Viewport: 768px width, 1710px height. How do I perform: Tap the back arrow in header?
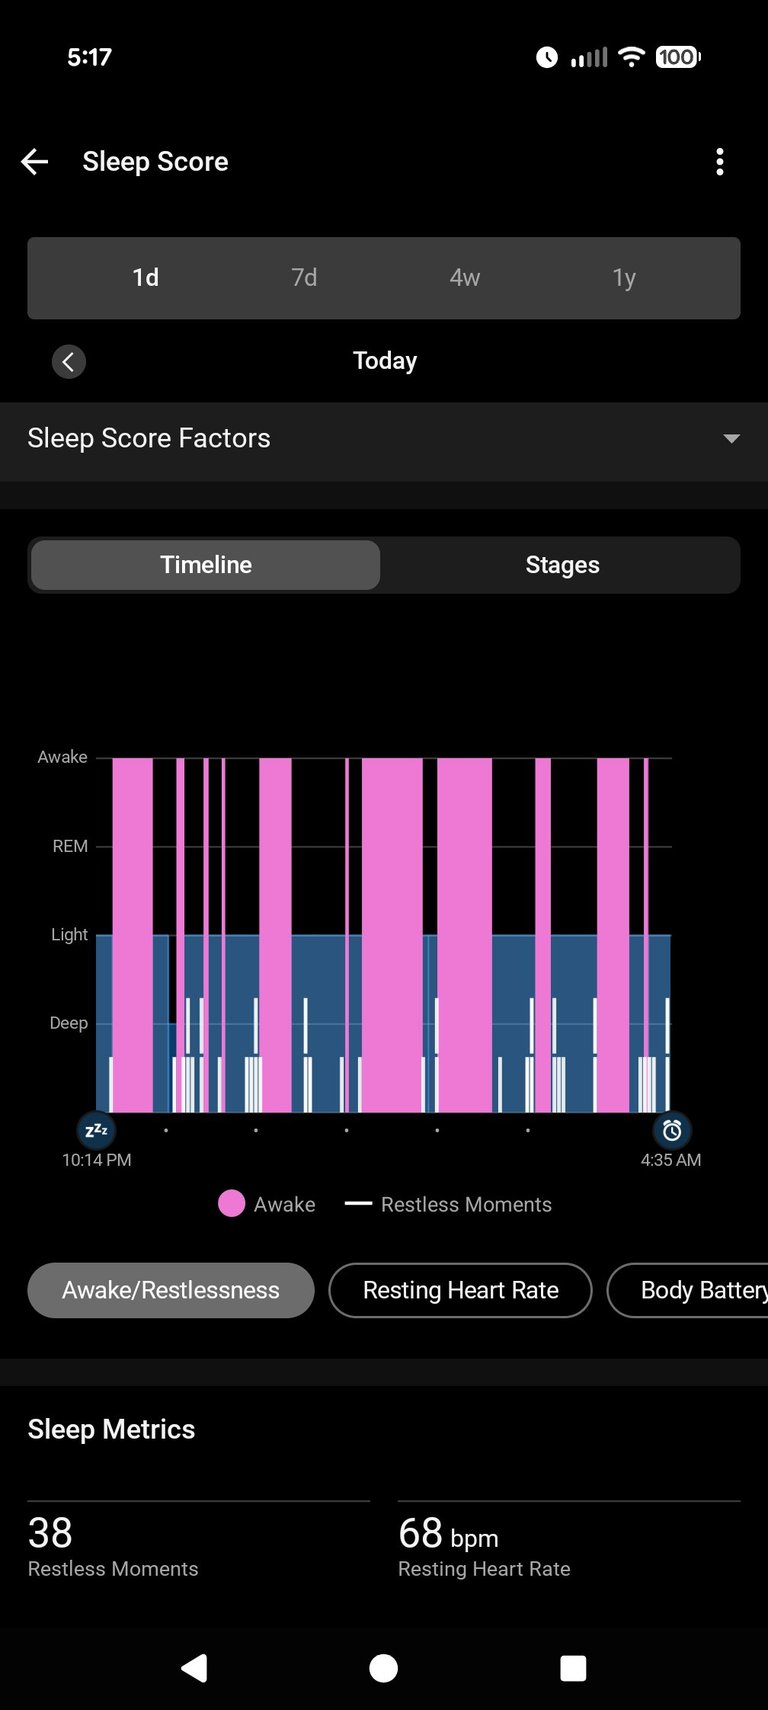tap(35, 162)
